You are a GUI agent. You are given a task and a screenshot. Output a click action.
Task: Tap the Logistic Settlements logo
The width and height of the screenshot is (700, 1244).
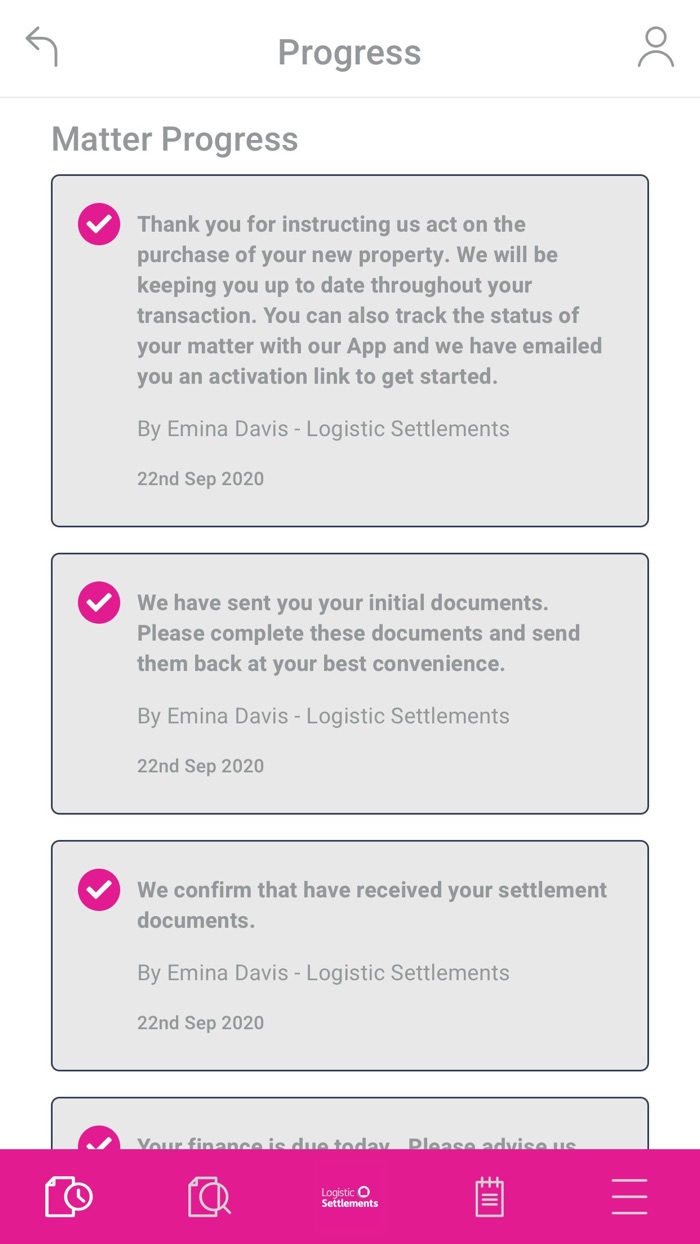(349, 1195)
